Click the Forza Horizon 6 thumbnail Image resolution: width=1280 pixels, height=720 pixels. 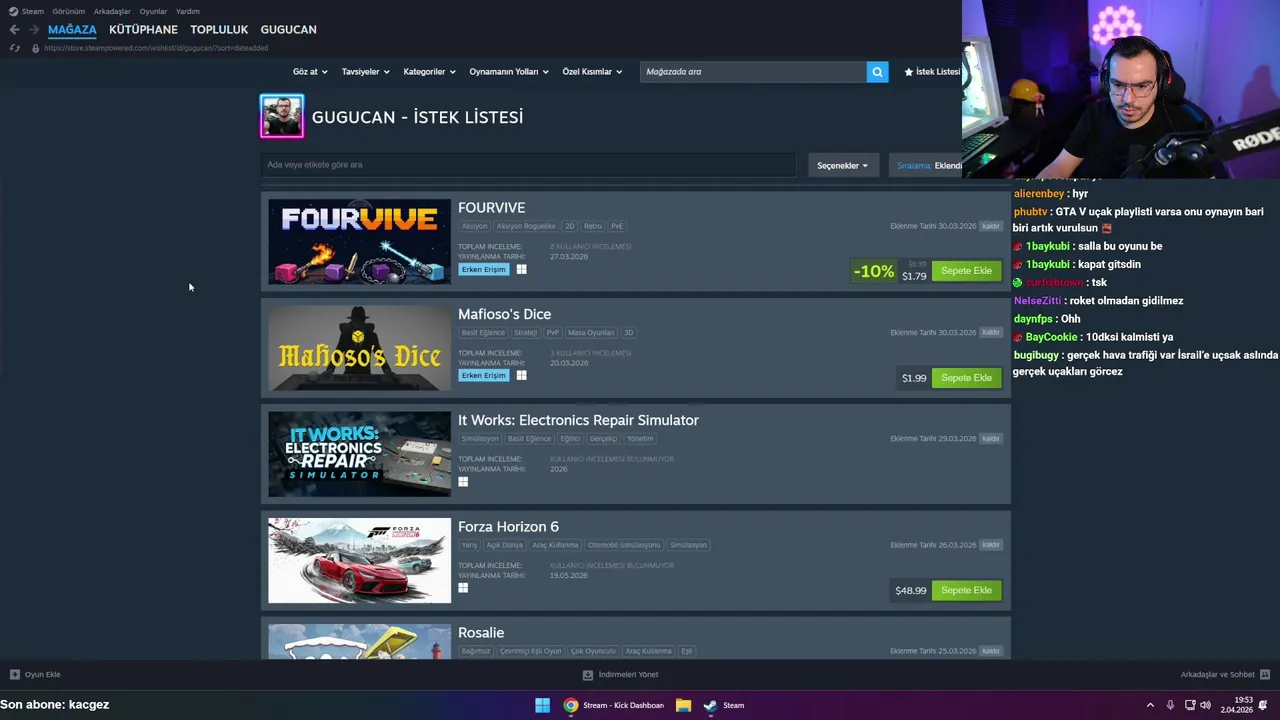pyautogui.click(x=359, y=560)
